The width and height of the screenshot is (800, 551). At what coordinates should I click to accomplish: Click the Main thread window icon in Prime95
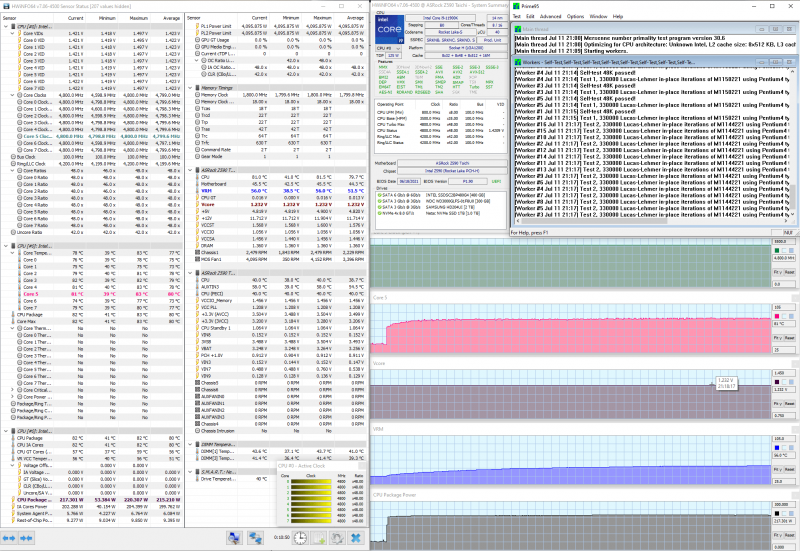[x=518, y=30]
